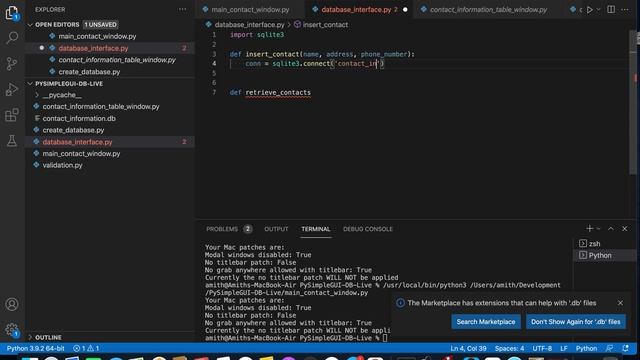
Task: Change end of line sequence LF
Action: pos(564,348)
